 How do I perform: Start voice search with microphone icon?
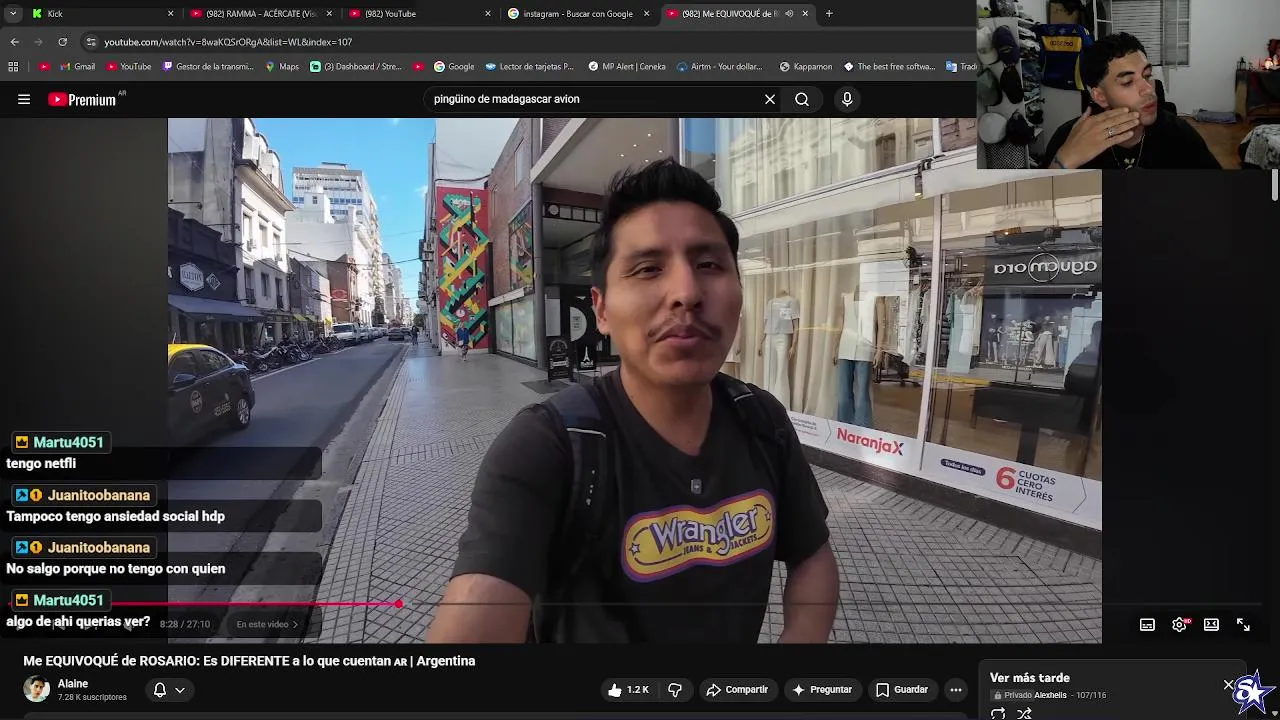[x=847, y=99]
